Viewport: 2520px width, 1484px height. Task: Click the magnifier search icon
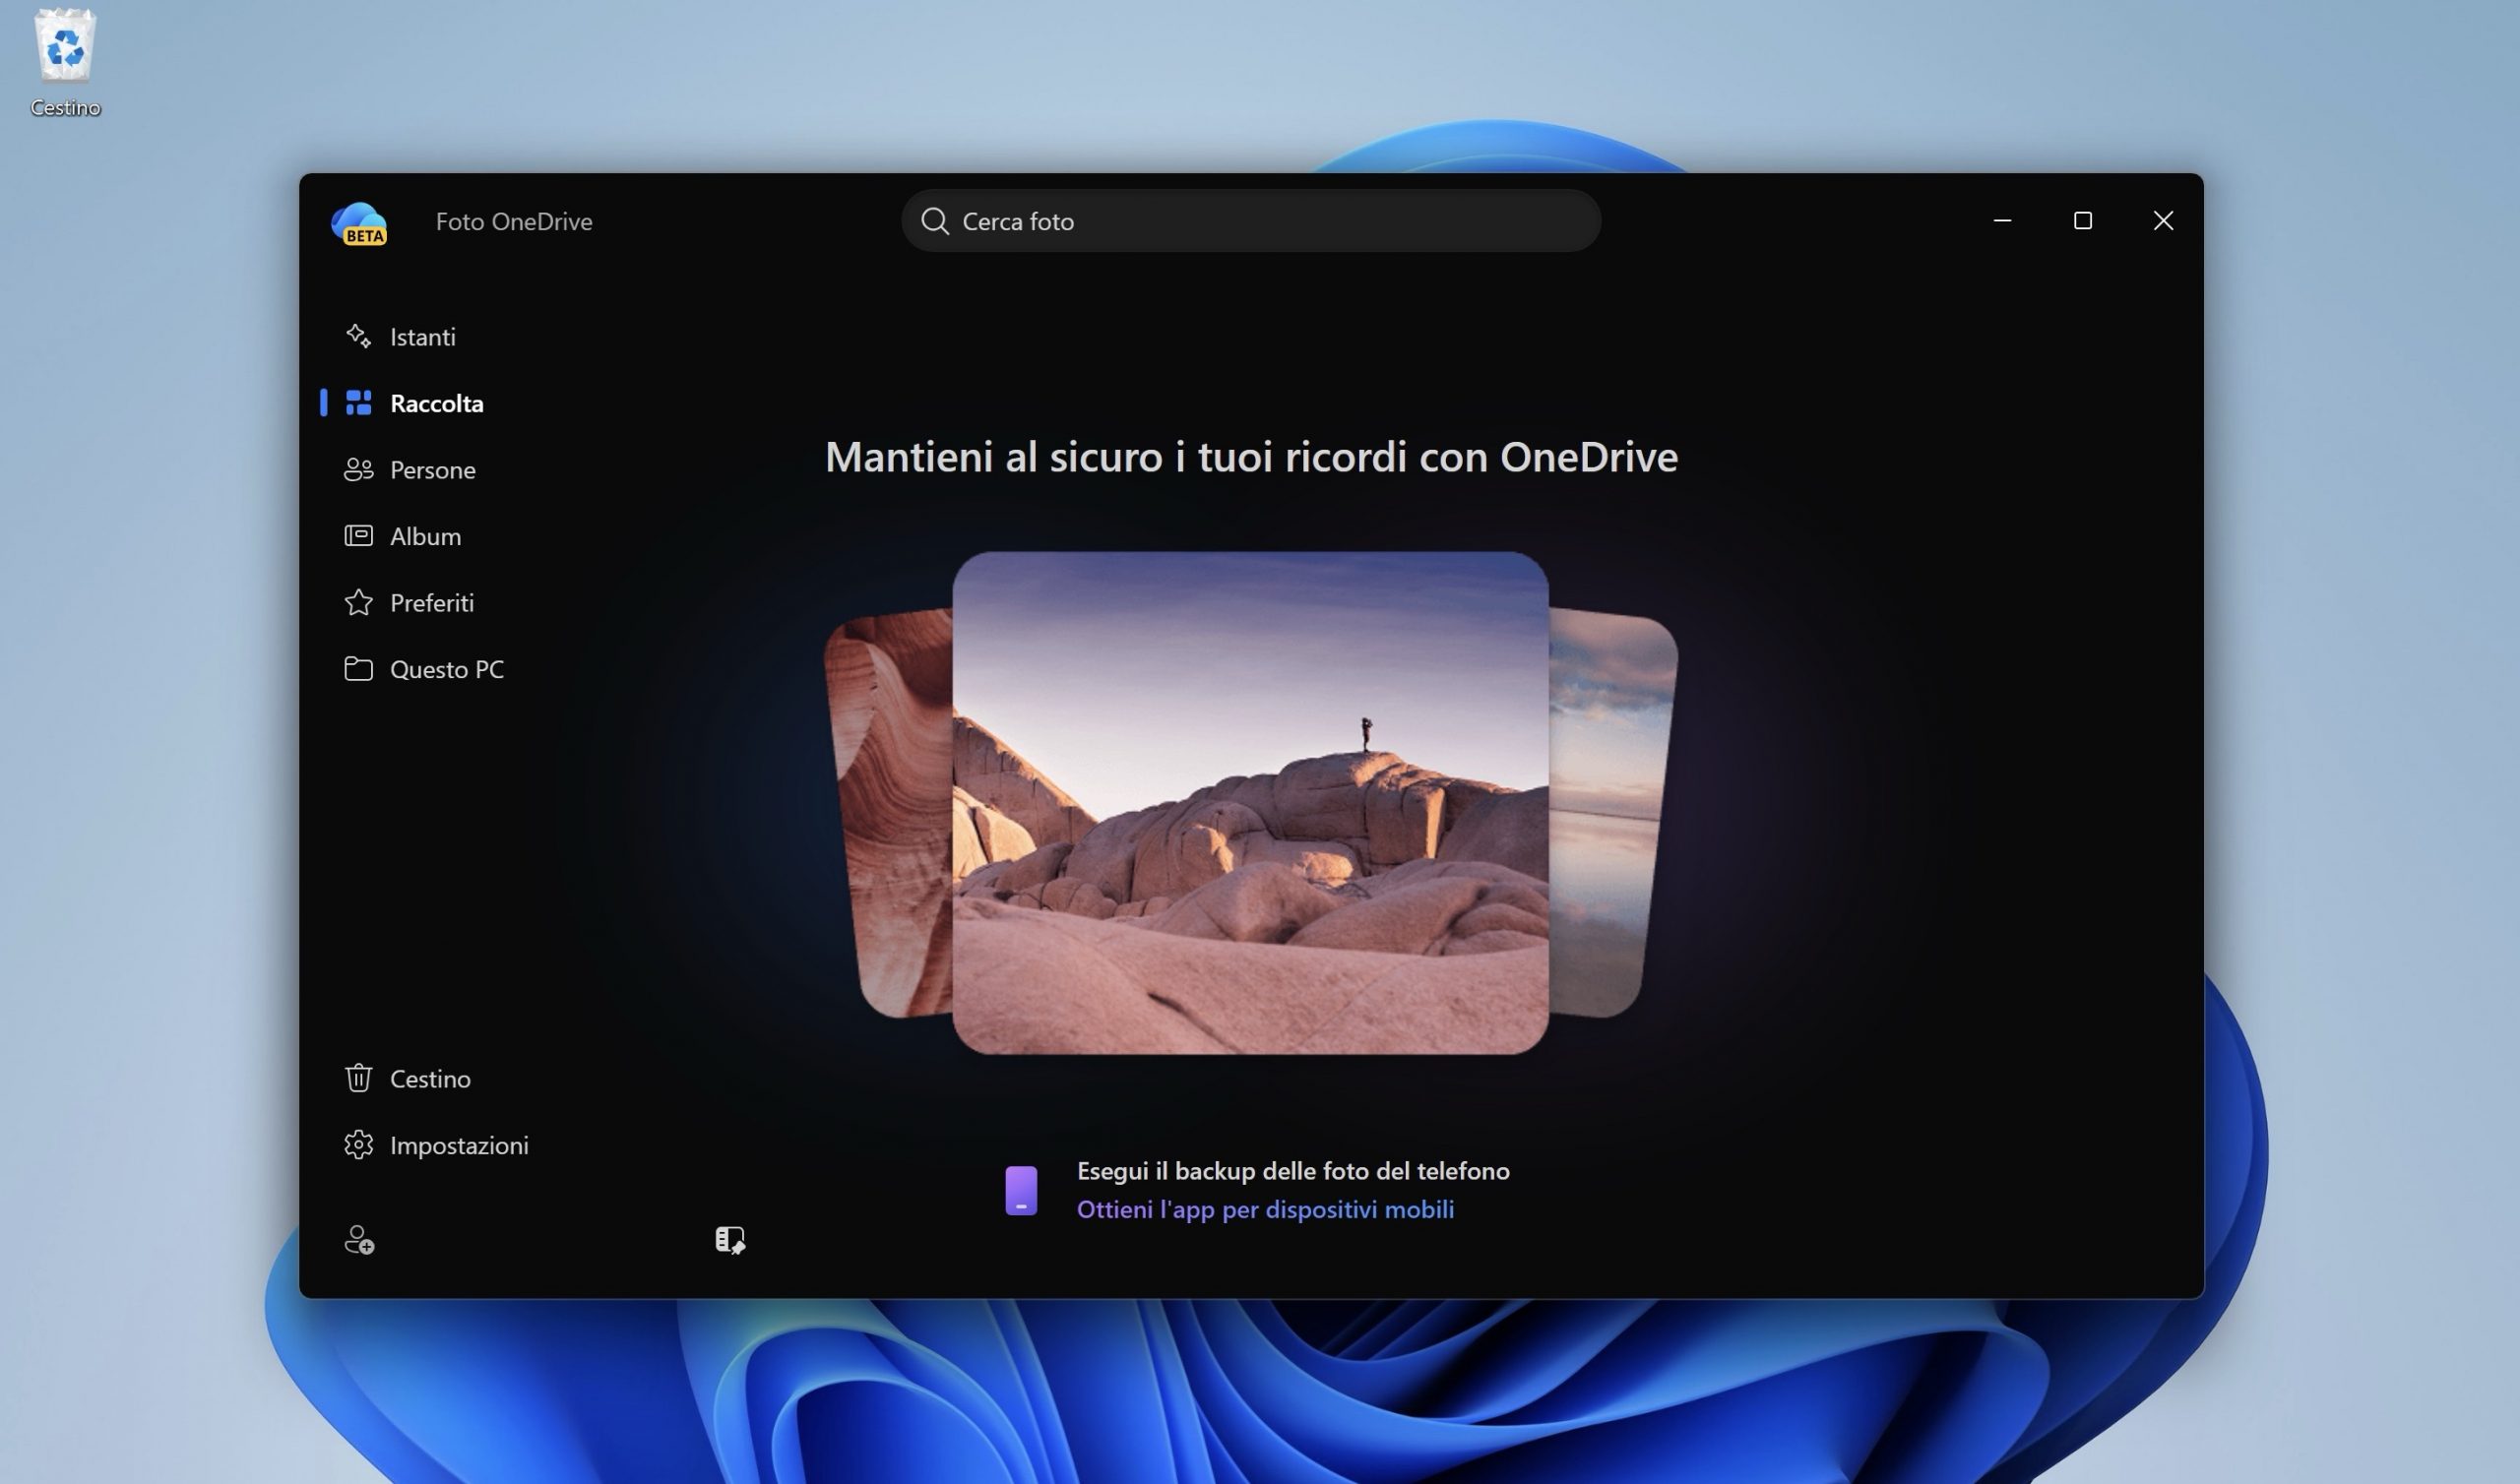[x=935, y=221]
